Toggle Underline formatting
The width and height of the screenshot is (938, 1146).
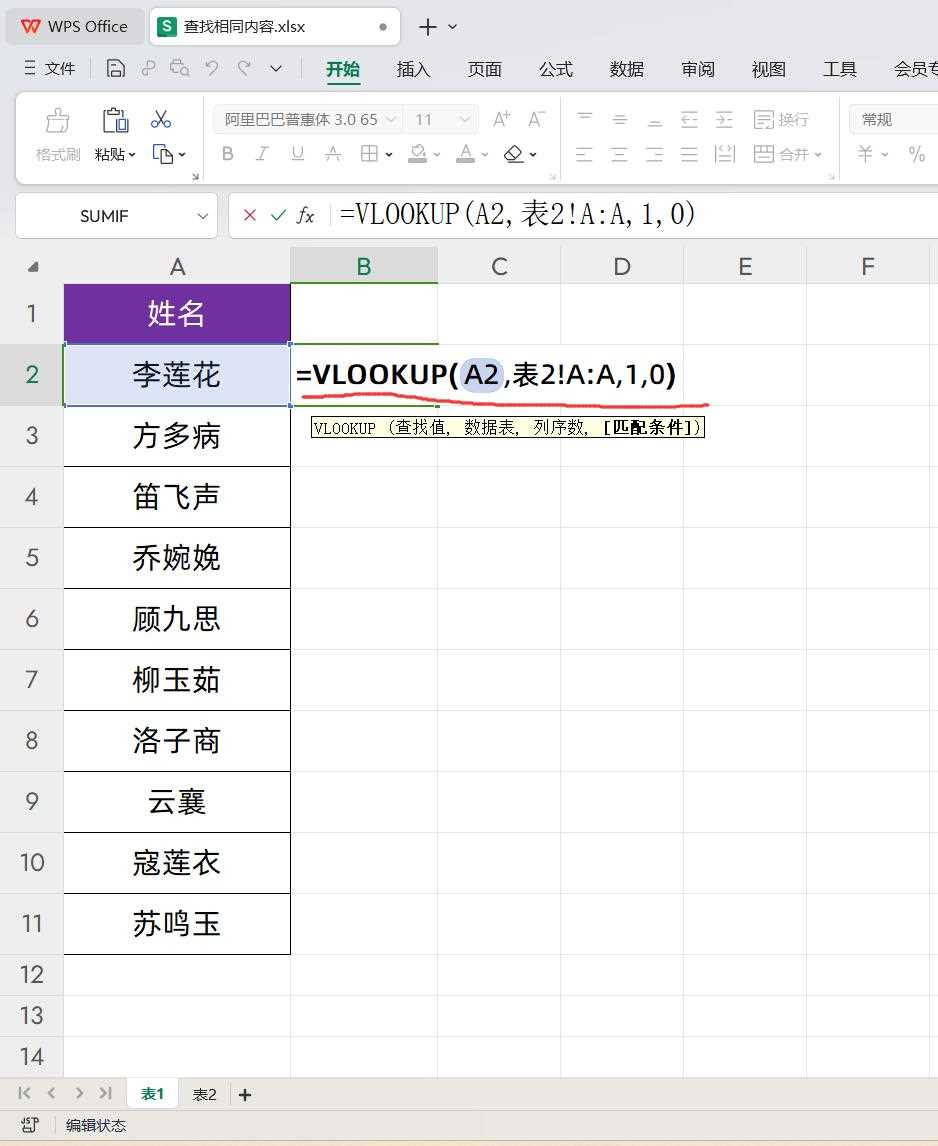(x=298, y=153)
